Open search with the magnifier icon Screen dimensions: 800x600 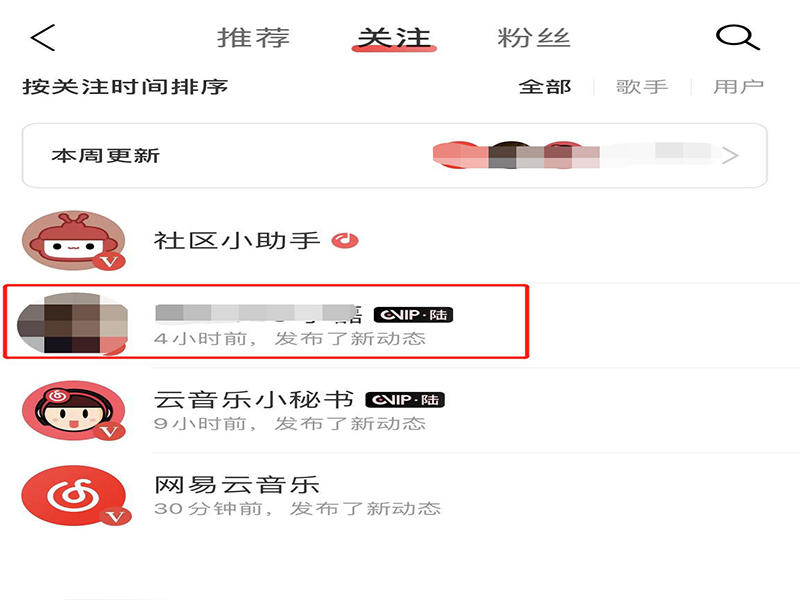[x=738, y=38]
